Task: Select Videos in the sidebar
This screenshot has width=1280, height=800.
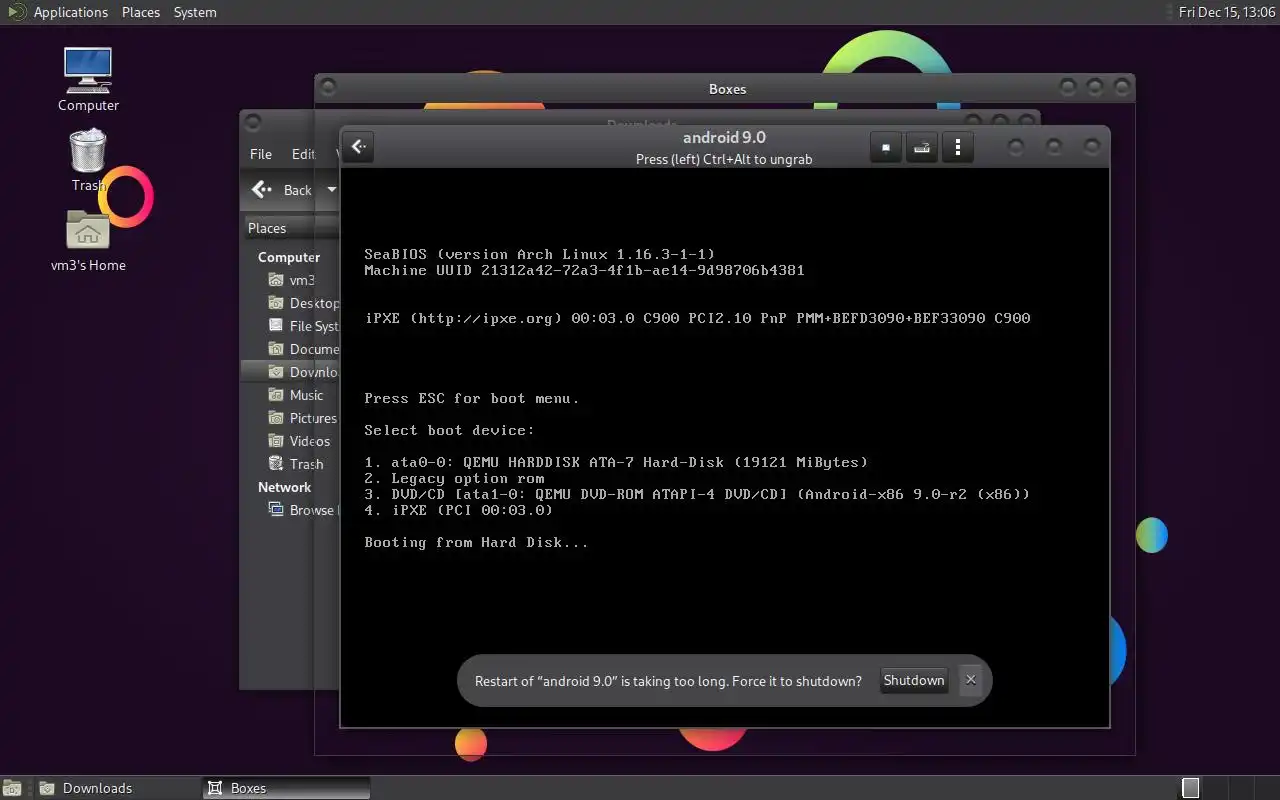Action: (x=299, y=441)
